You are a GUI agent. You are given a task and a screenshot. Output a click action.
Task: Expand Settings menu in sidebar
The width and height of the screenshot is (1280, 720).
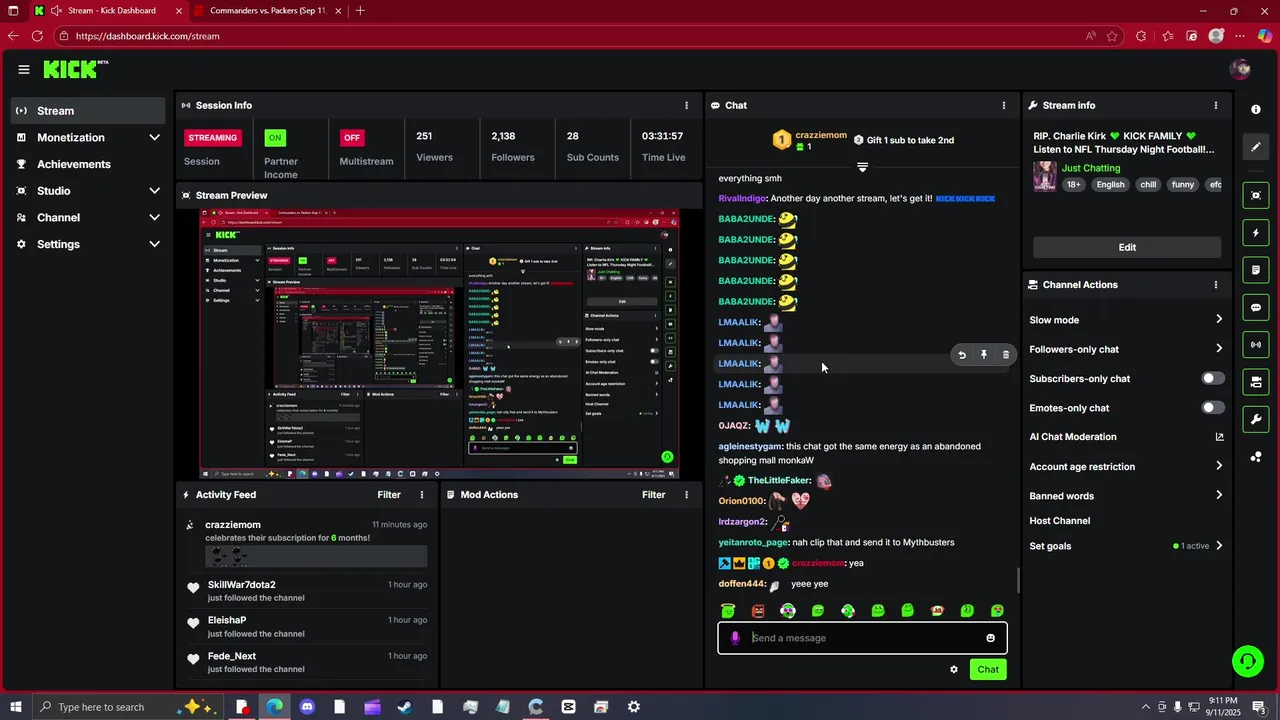click(154, 244)
